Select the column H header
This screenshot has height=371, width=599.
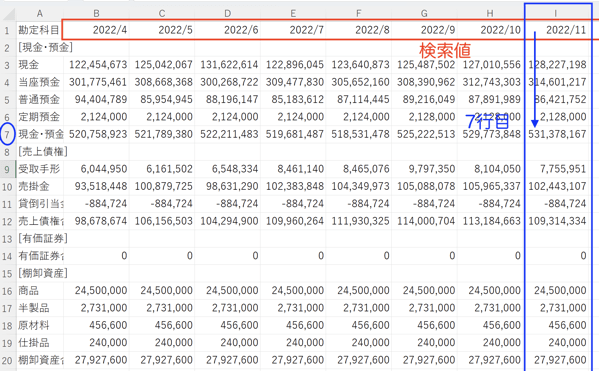click(490, 13)
